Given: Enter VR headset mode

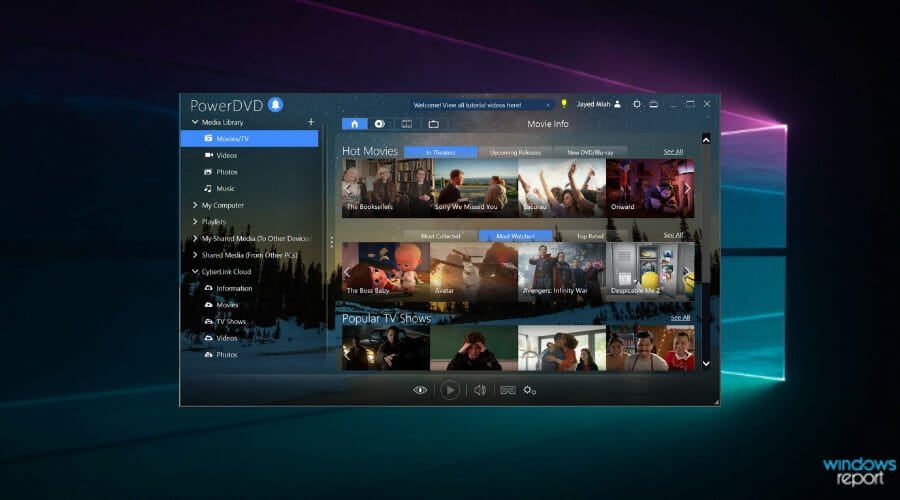Looking at the screenshot, I should pos(507,390).
